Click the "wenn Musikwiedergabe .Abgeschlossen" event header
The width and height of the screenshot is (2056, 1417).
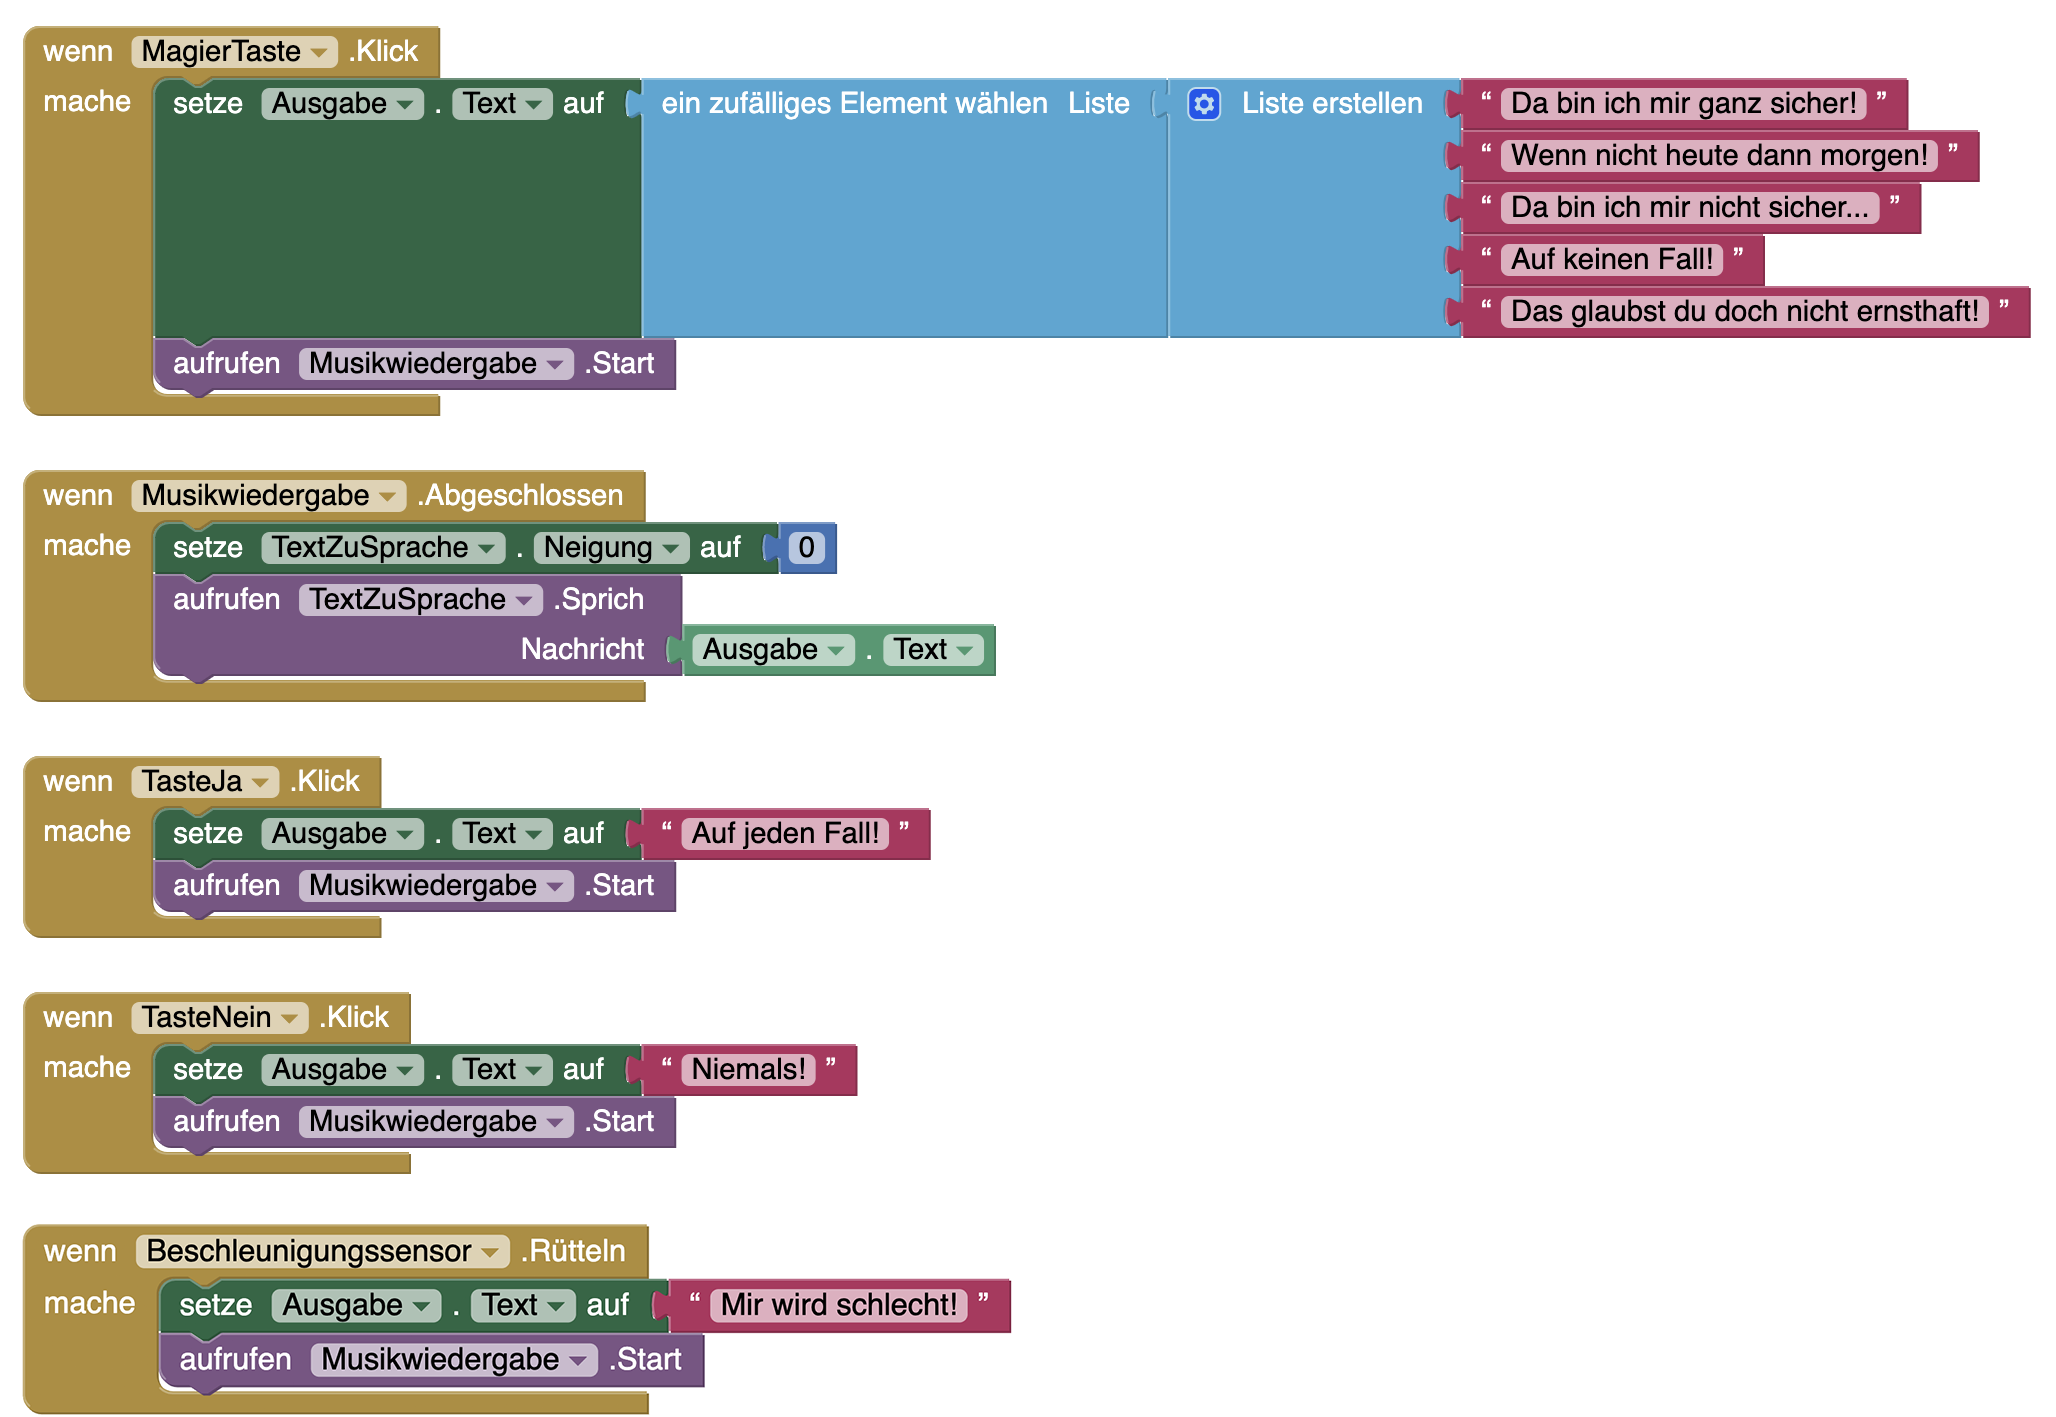click(x=520, y=496)
